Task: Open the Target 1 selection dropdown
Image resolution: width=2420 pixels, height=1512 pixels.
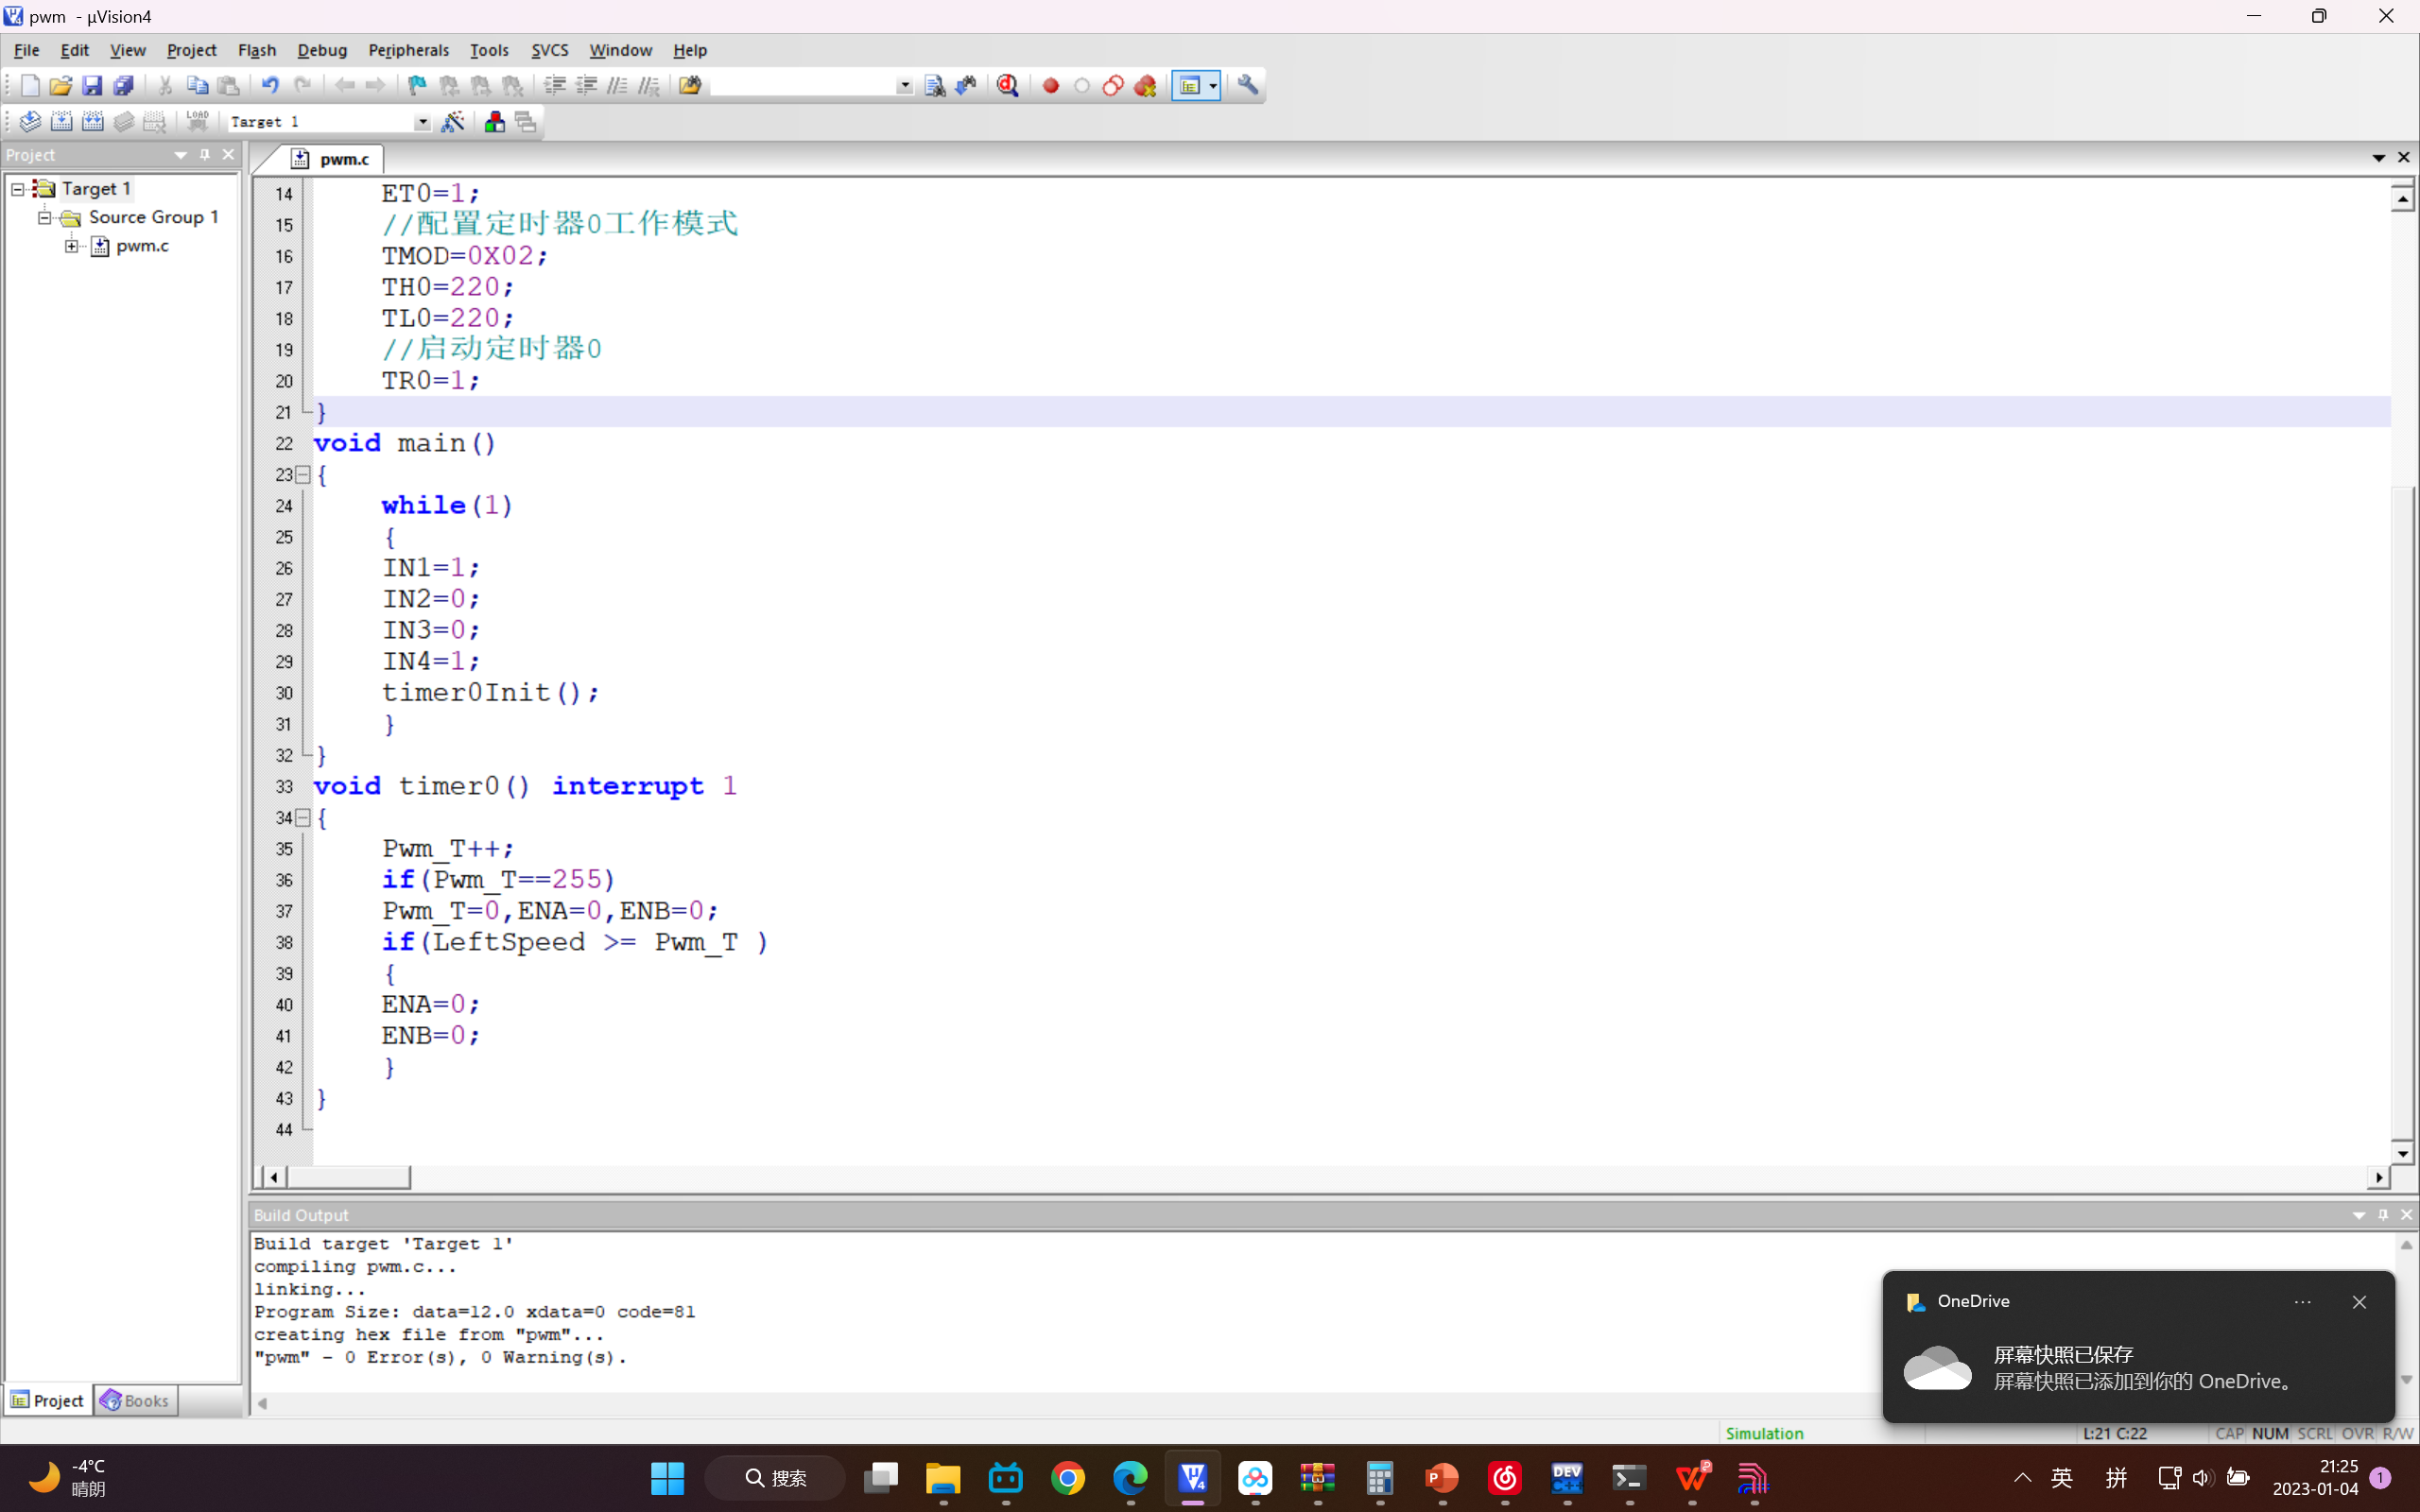Action: click(422, 122)
